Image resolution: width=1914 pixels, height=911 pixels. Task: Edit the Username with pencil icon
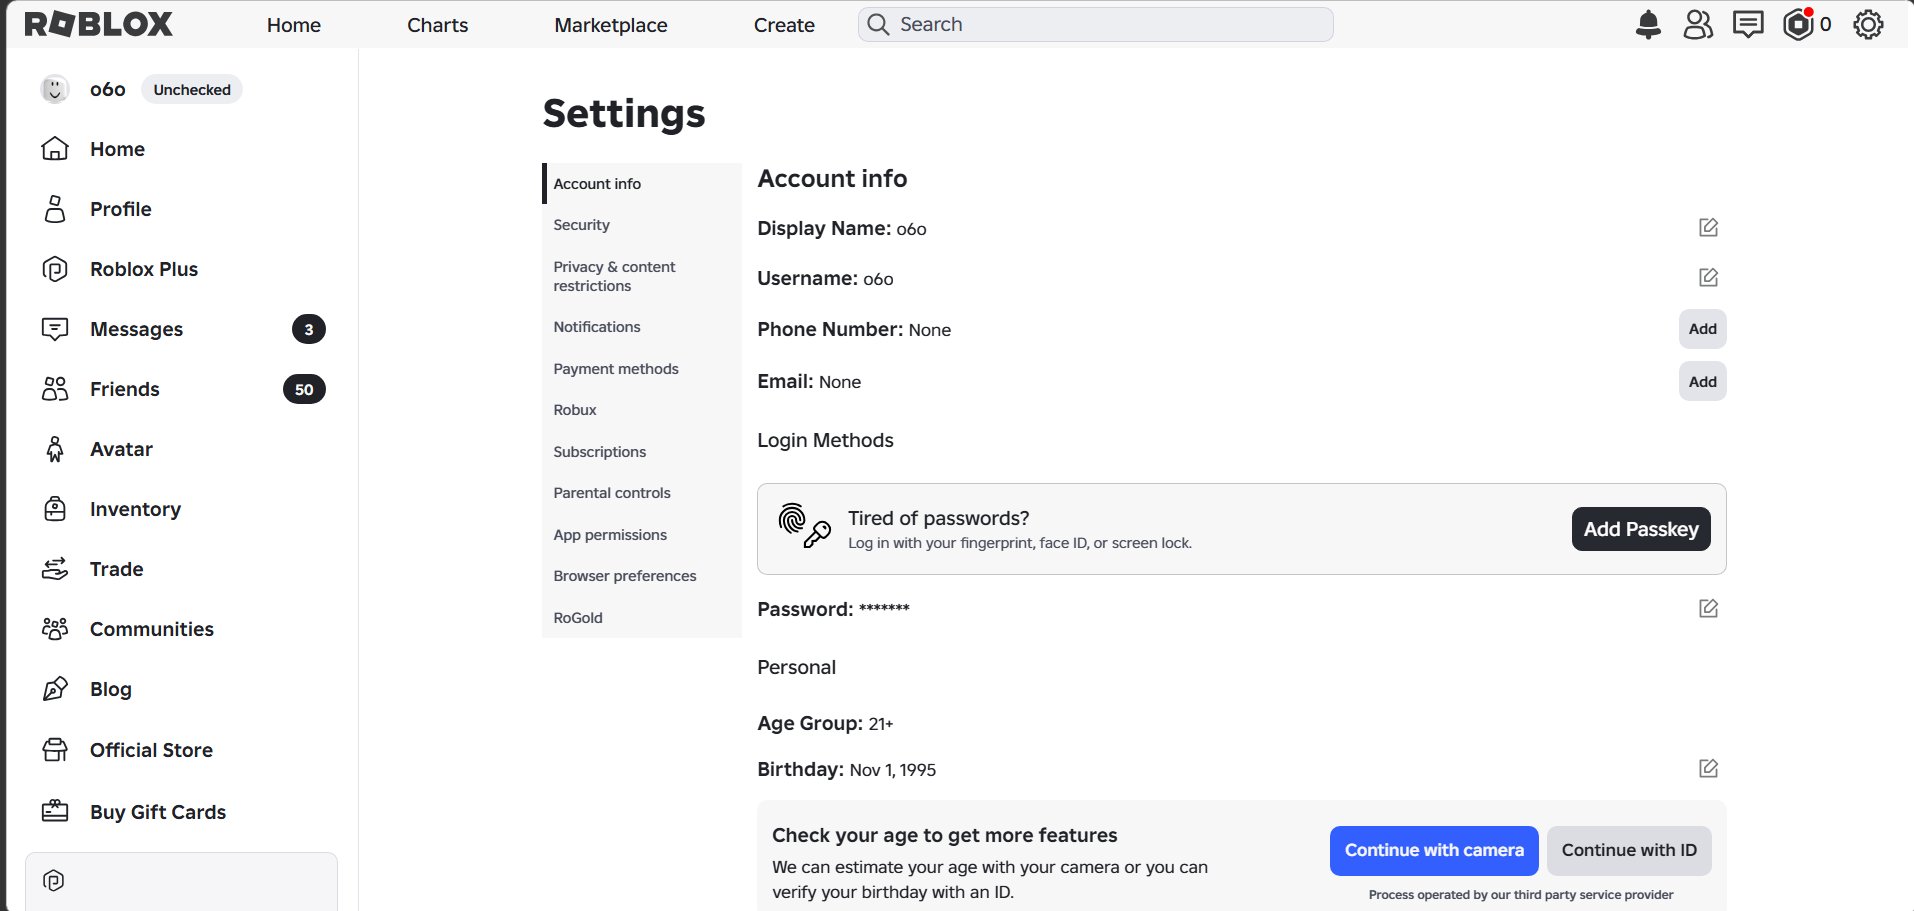[1708, 277]
